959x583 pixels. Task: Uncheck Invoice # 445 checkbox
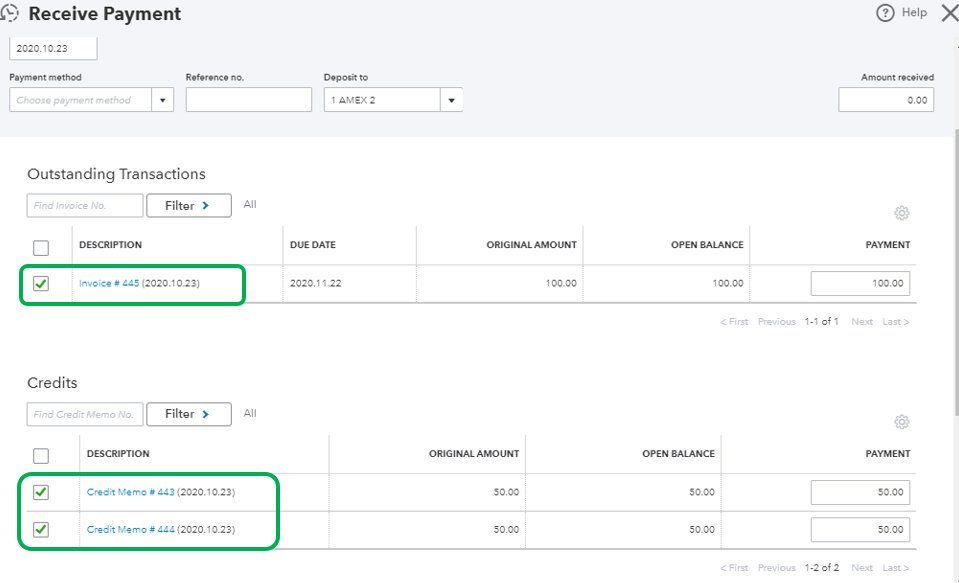coord(41,284)
